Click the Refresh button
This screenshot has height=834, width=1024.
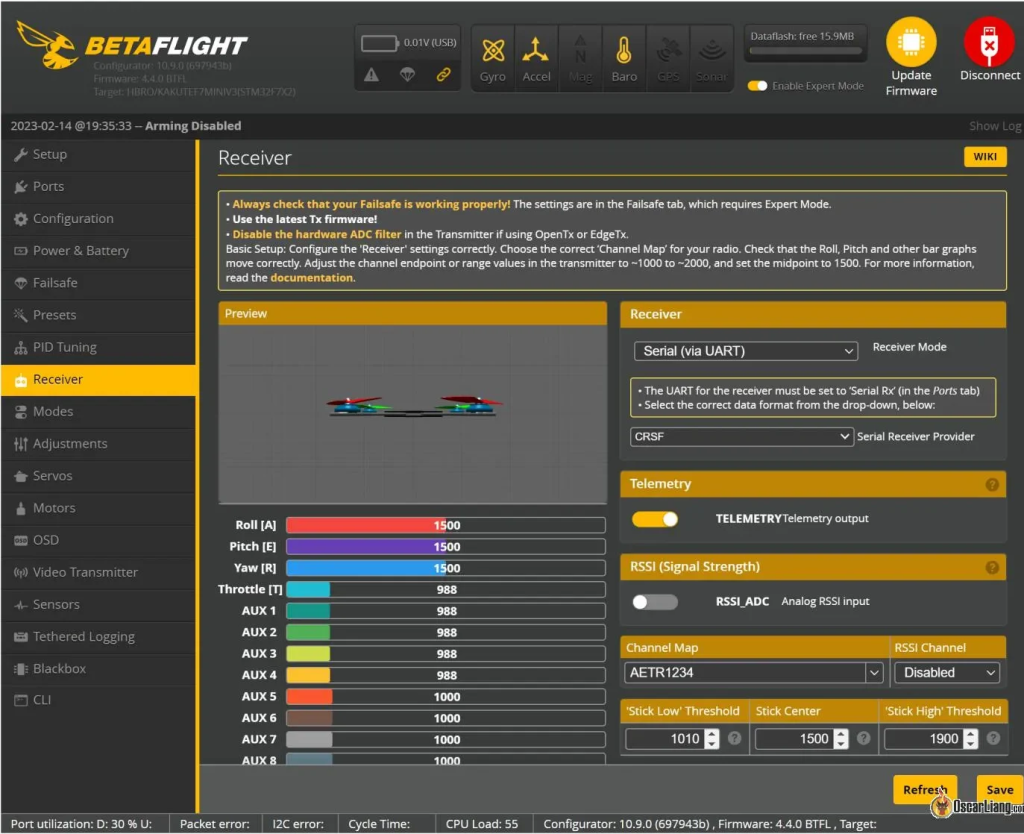tap(925, 790)
